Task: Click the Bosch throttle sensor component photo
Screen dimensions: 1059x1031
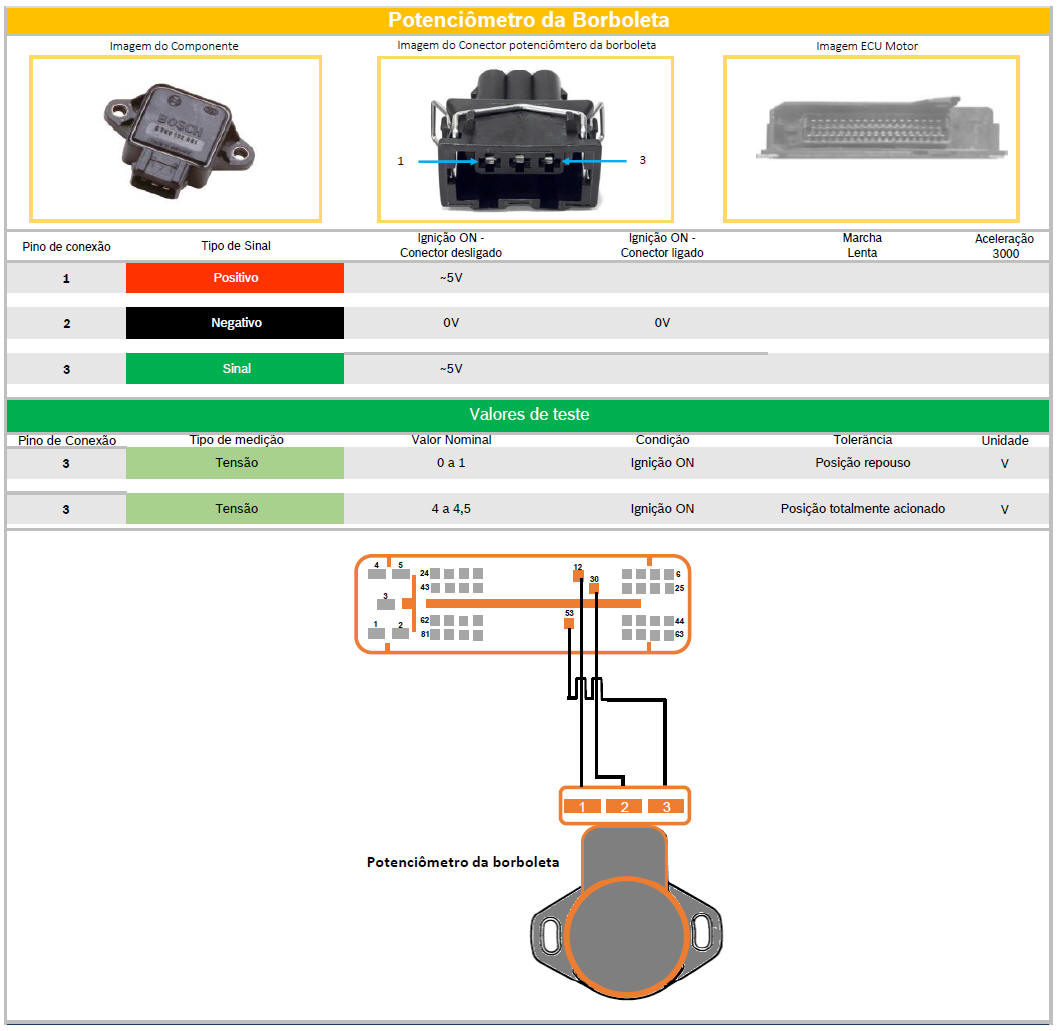Action: [175, 139]
